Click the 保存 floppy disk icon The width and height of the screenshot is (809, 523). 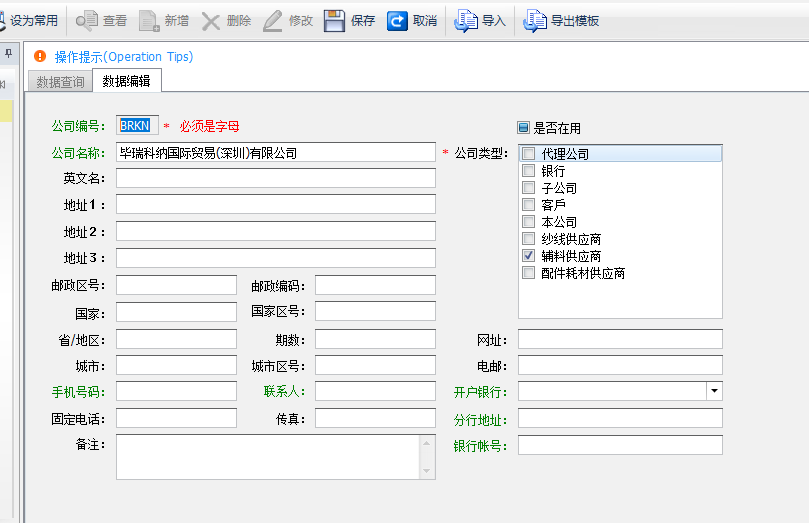334,21
